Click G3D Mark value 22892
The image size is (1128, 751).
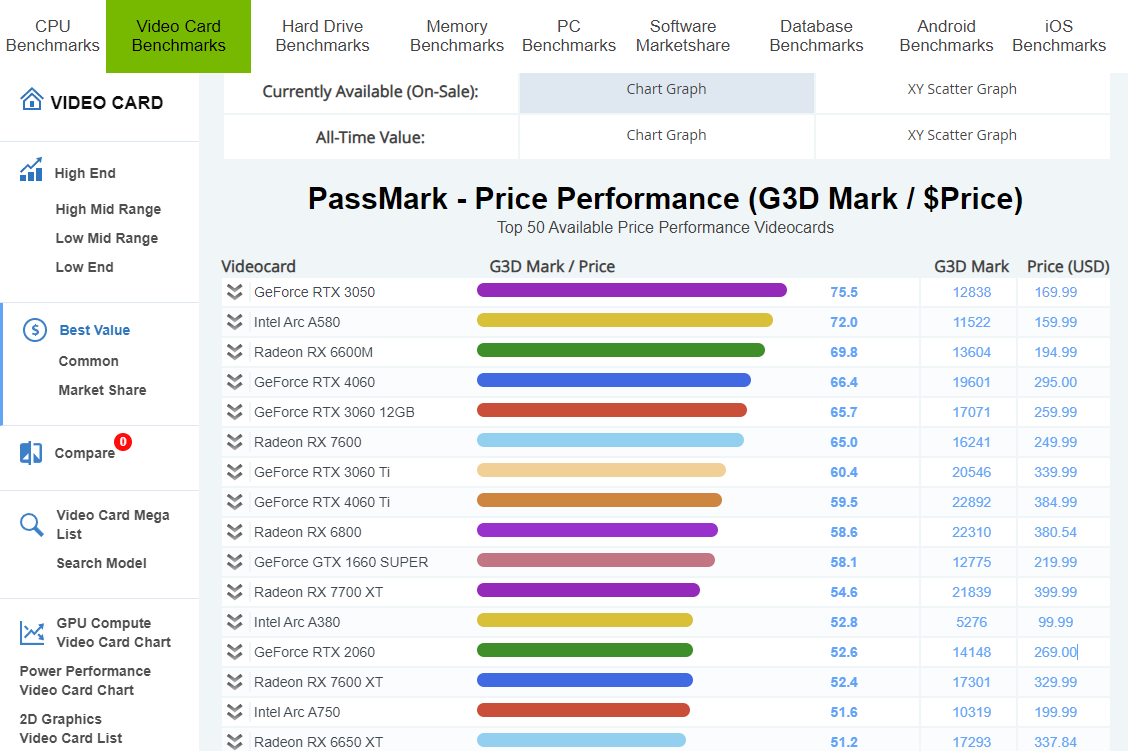coord(971,502)
